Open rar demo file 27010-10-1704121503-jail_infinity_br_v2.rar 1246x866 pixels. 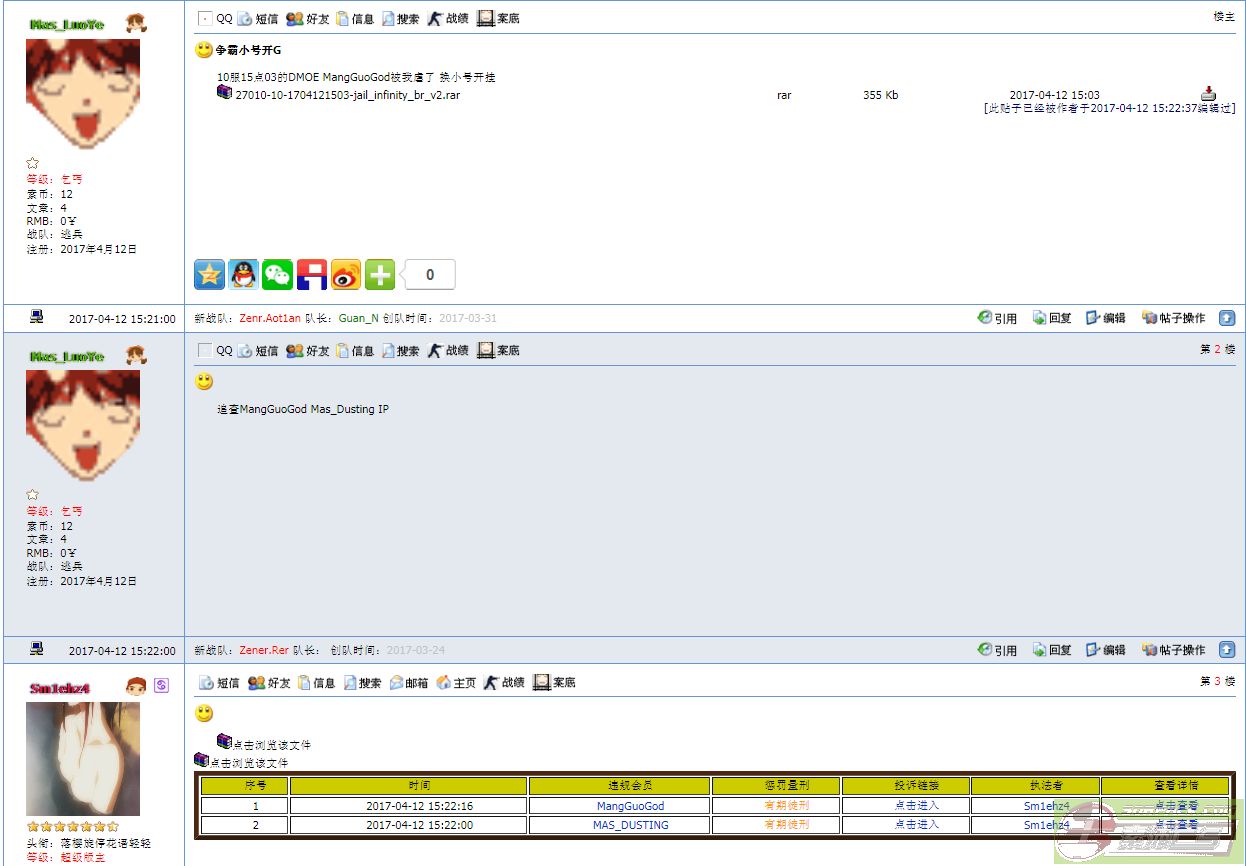[x=347, y=95]
